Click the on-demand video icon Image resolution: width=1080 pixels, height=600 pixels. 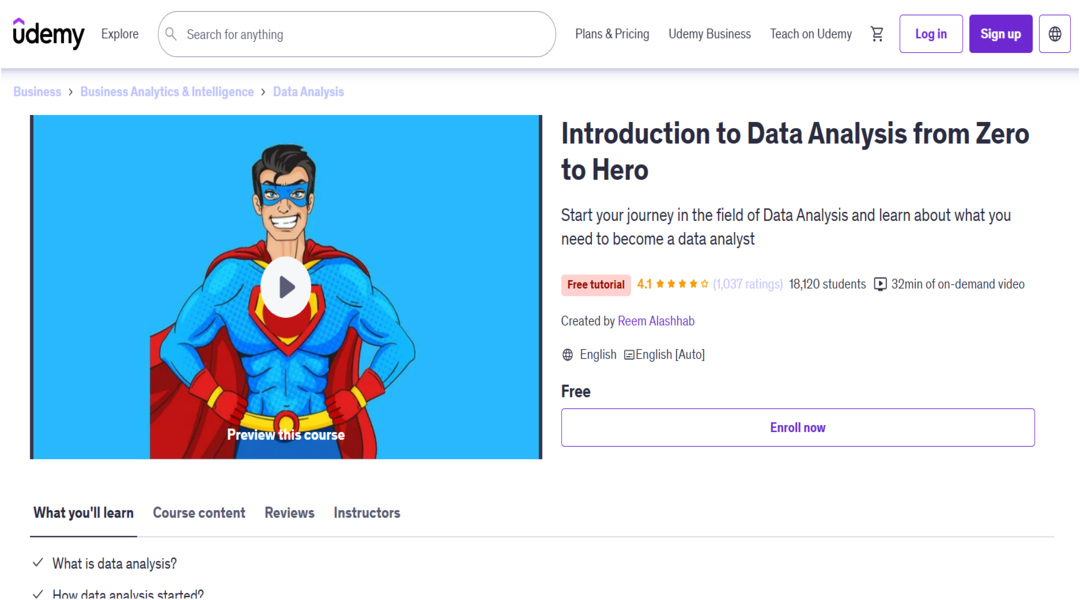coord(880,284)
